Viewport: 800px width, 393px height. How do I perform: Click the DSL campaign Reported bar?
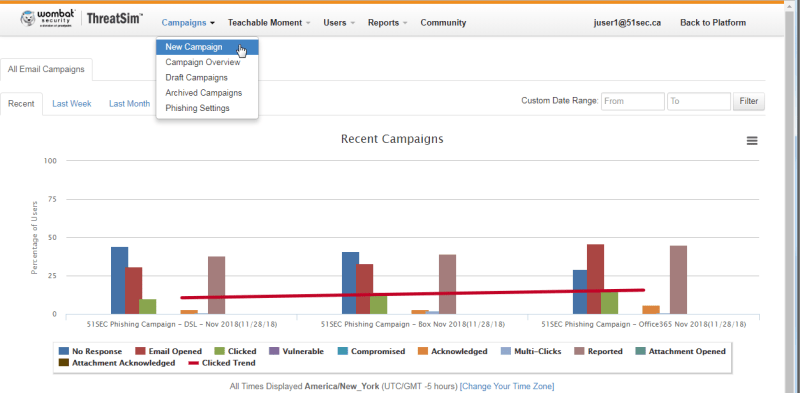(x=216, y=285)
